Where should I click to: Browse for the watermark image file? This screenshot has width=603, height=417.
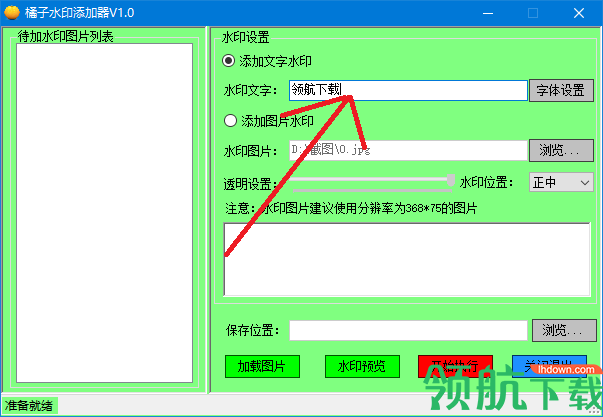click(x=561, y=150)
